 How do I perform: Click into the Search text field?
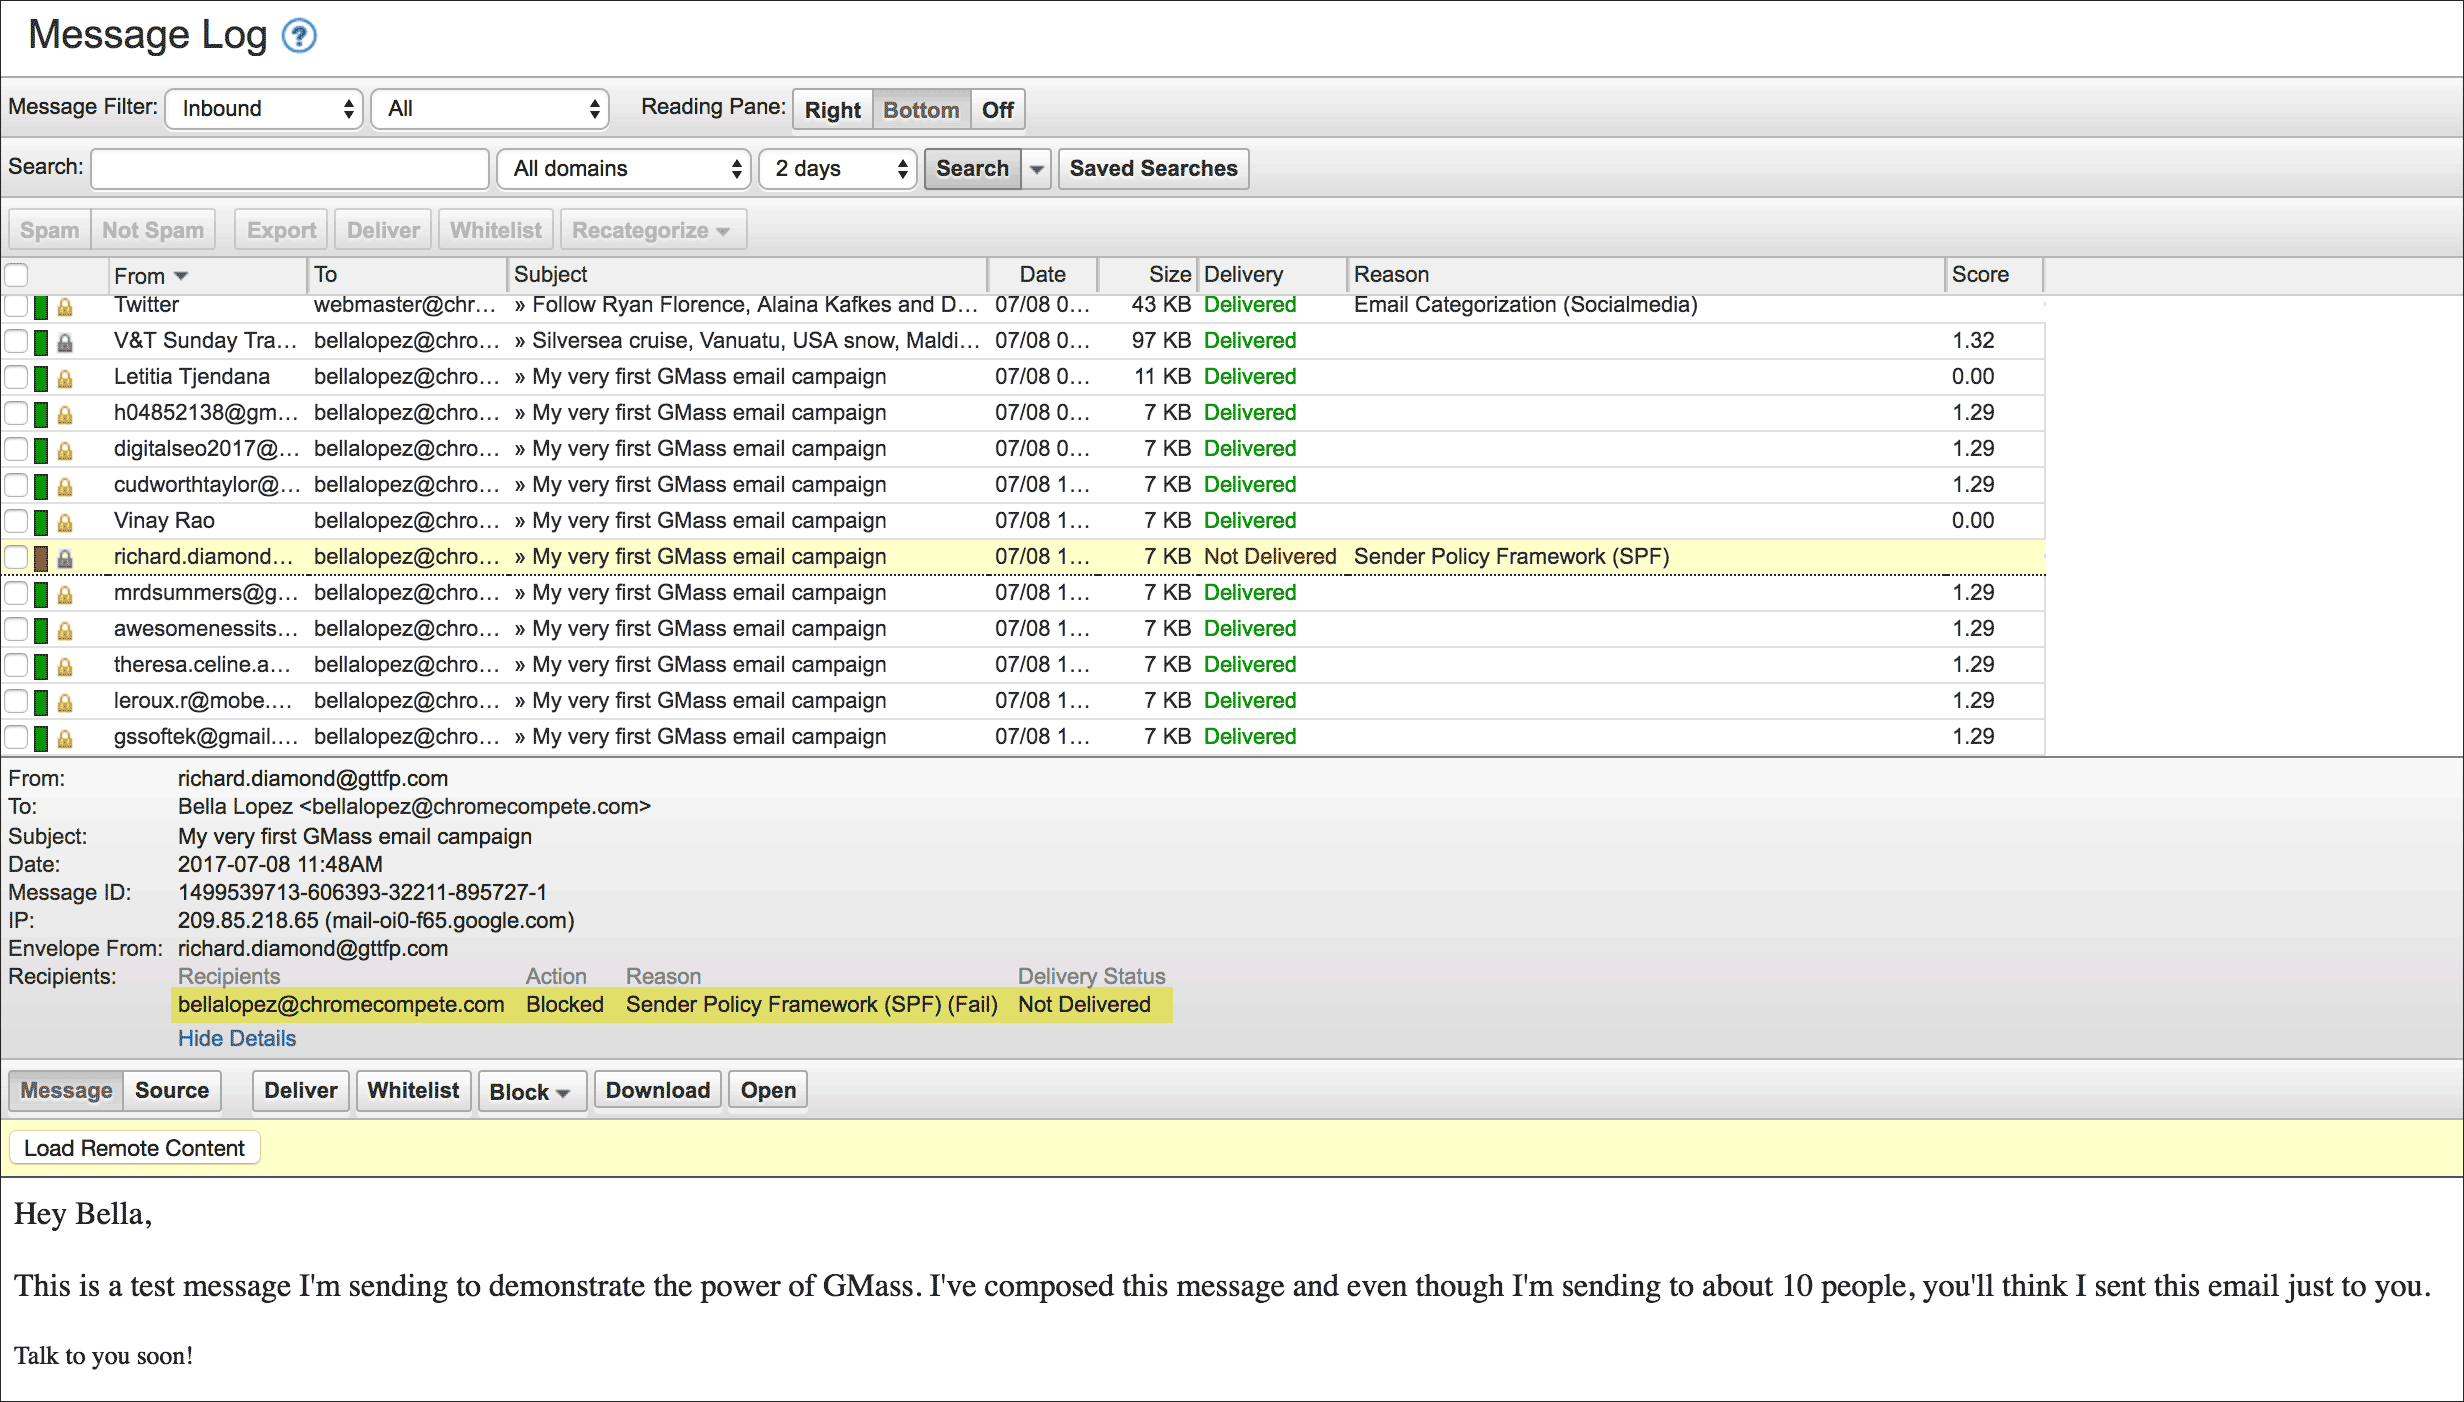tap(290, 168)
